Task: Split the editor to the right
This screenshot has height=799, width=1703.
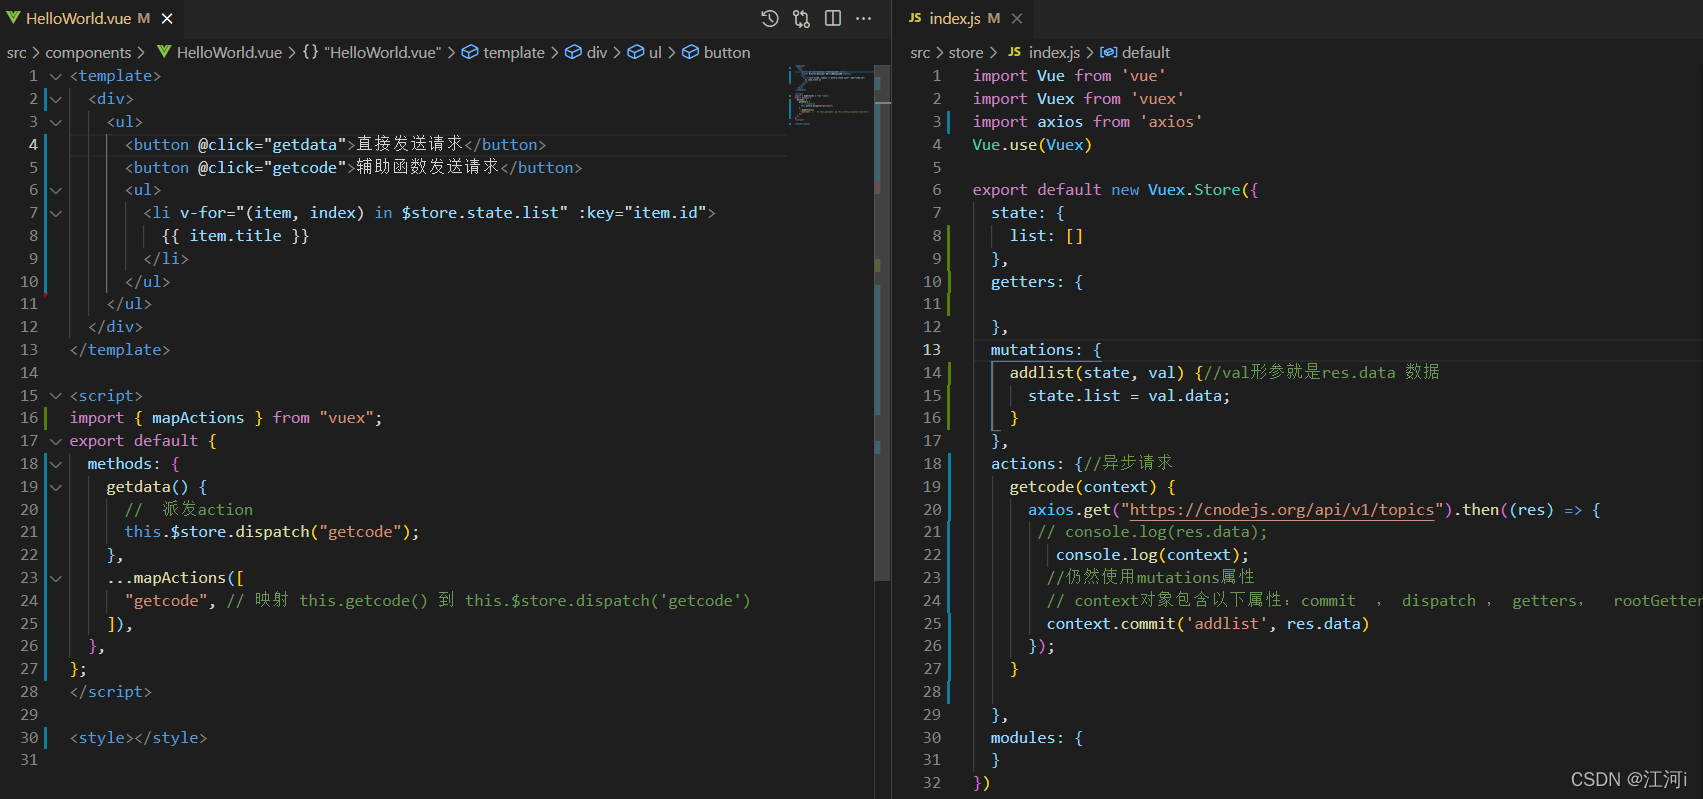Action: (833, 18)
